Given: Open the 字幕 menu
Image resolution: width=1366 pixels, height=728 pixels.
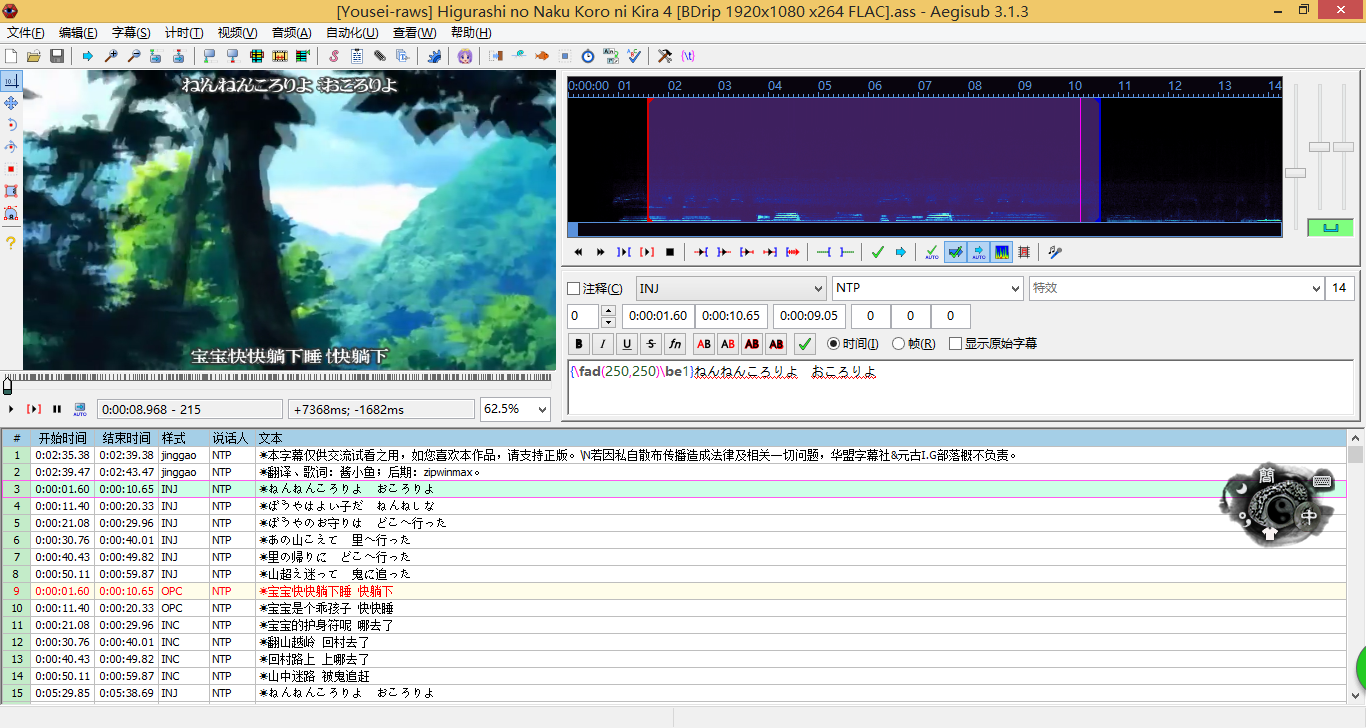Looking at the screenshot, I should [x=131, y=33].
